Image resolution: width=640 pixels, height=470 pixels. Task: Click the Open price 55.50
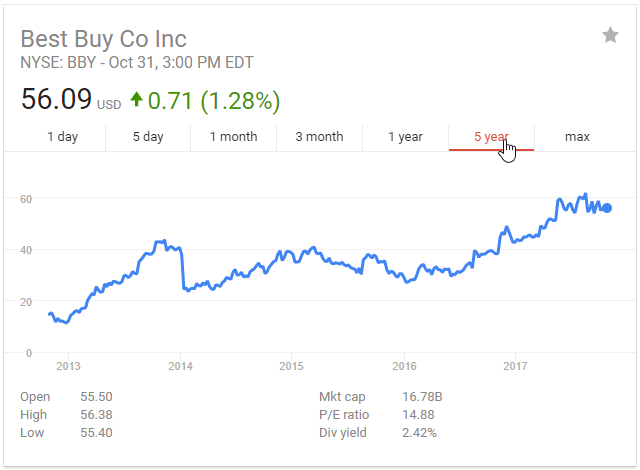tap(96, 397)
